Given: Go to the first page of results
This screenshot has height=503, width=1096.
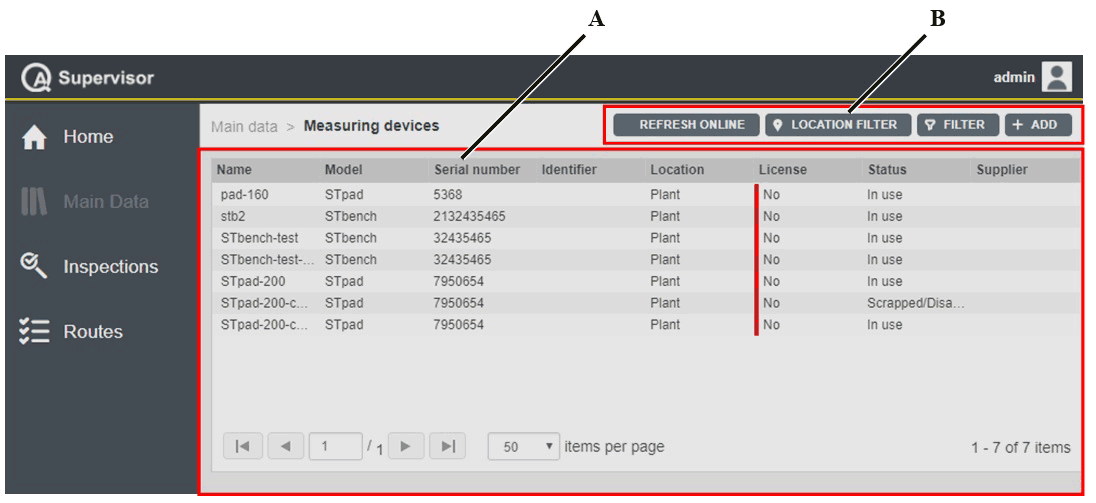Looking at the screenshot, I should [x=239, y=447].
